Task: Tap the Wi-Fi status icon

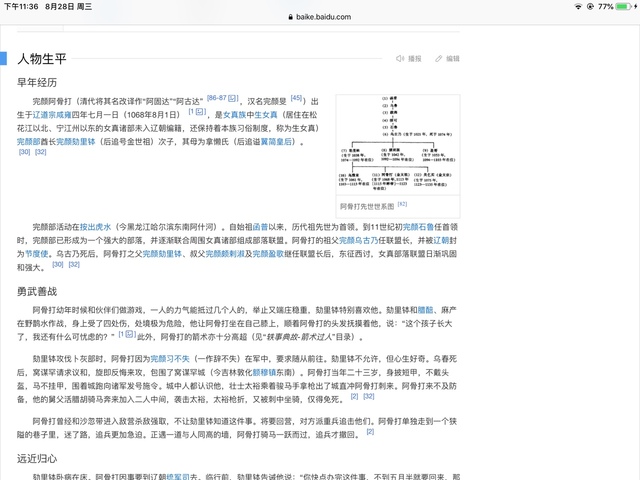Action: [578, 6]
